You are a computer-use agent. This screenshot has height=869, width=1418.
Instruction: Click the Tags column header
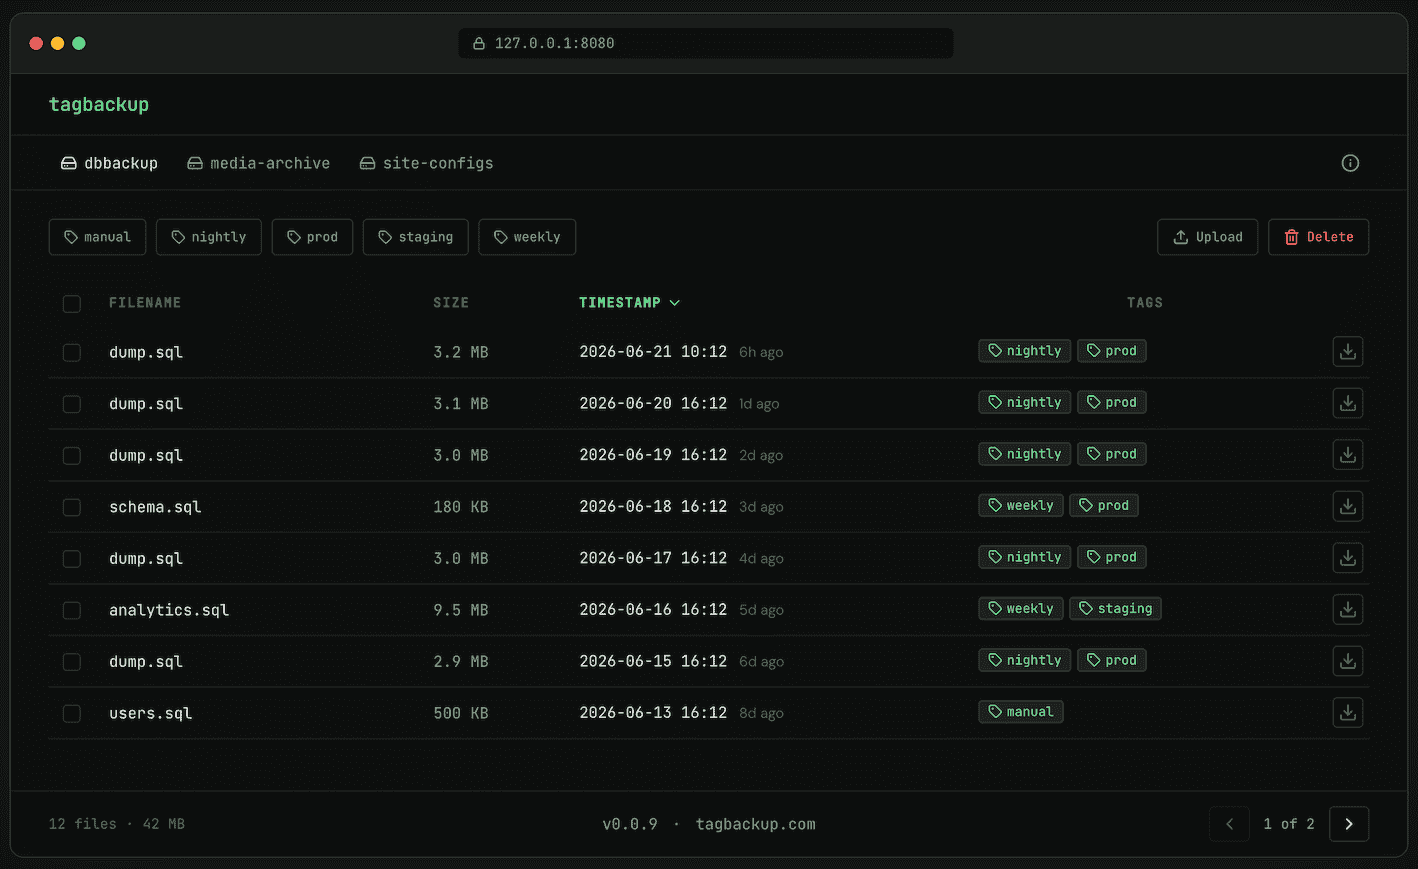(x=1144, y=302)
